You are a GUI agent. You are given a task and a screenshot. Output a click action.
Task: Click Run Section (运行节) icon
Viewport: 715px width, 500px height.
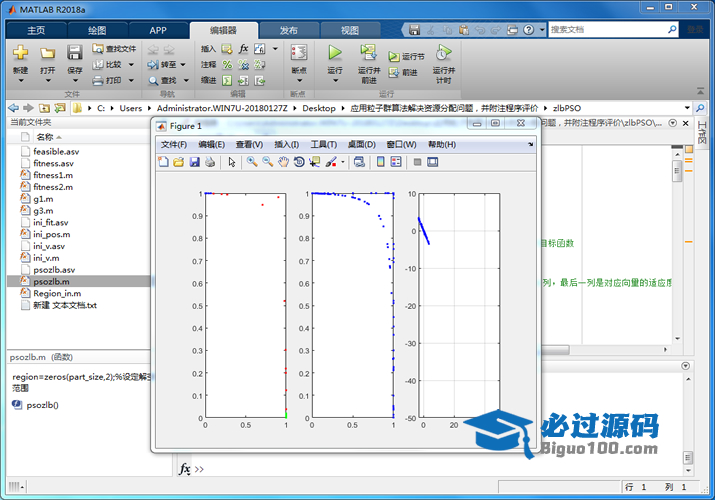pos(394,57)
